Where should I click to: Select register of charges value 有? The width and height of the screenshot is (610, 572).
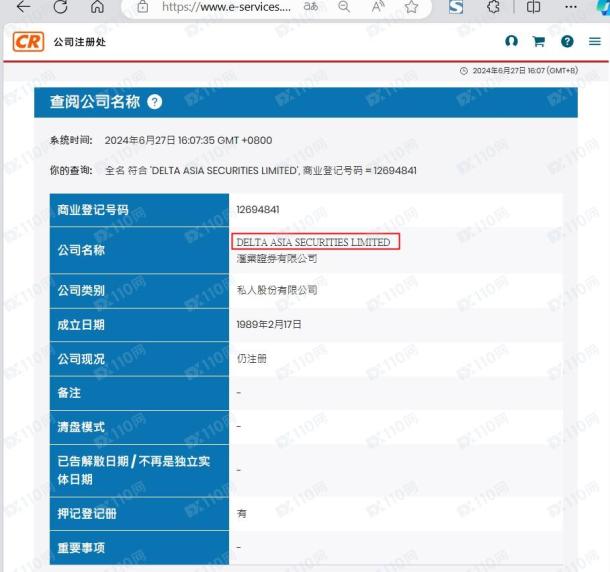pos(242,514)
